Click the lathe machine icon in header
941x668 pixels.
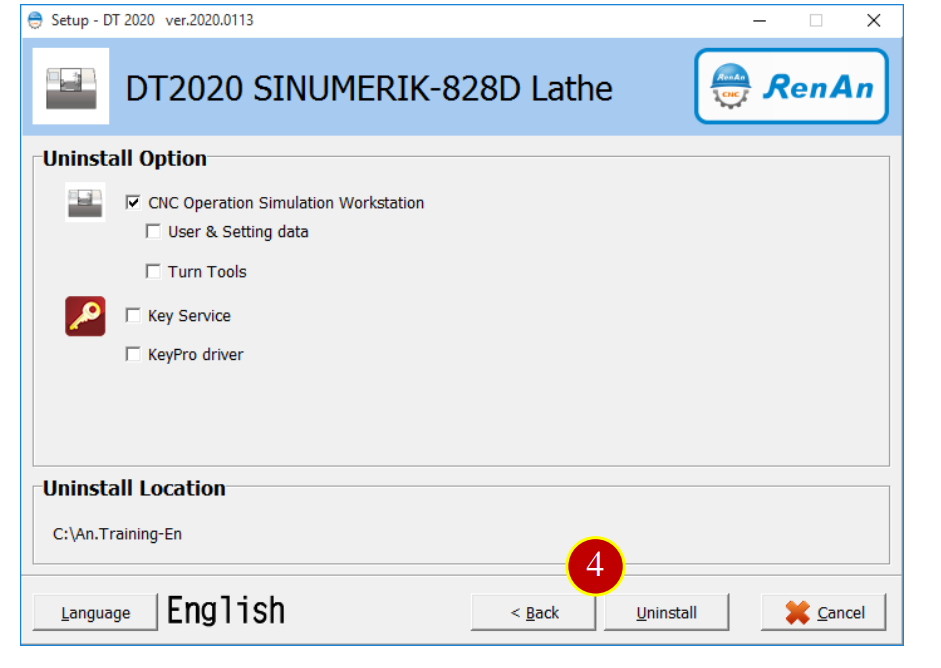(71, 86)
